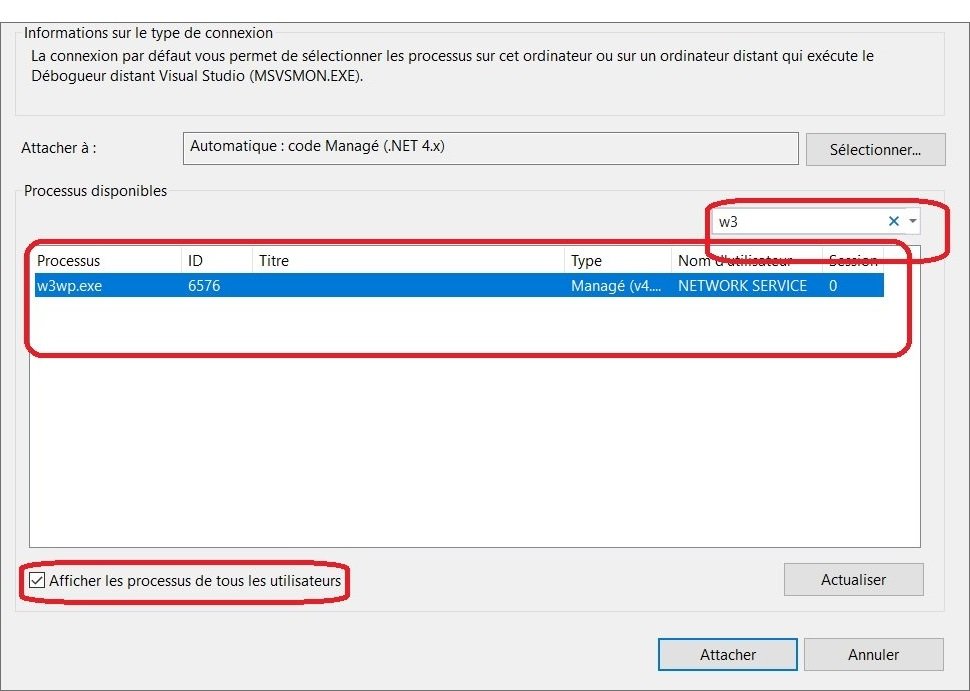Click the process ID 6576 cell
The image size is (970, 691).
[x=204, y=286]
